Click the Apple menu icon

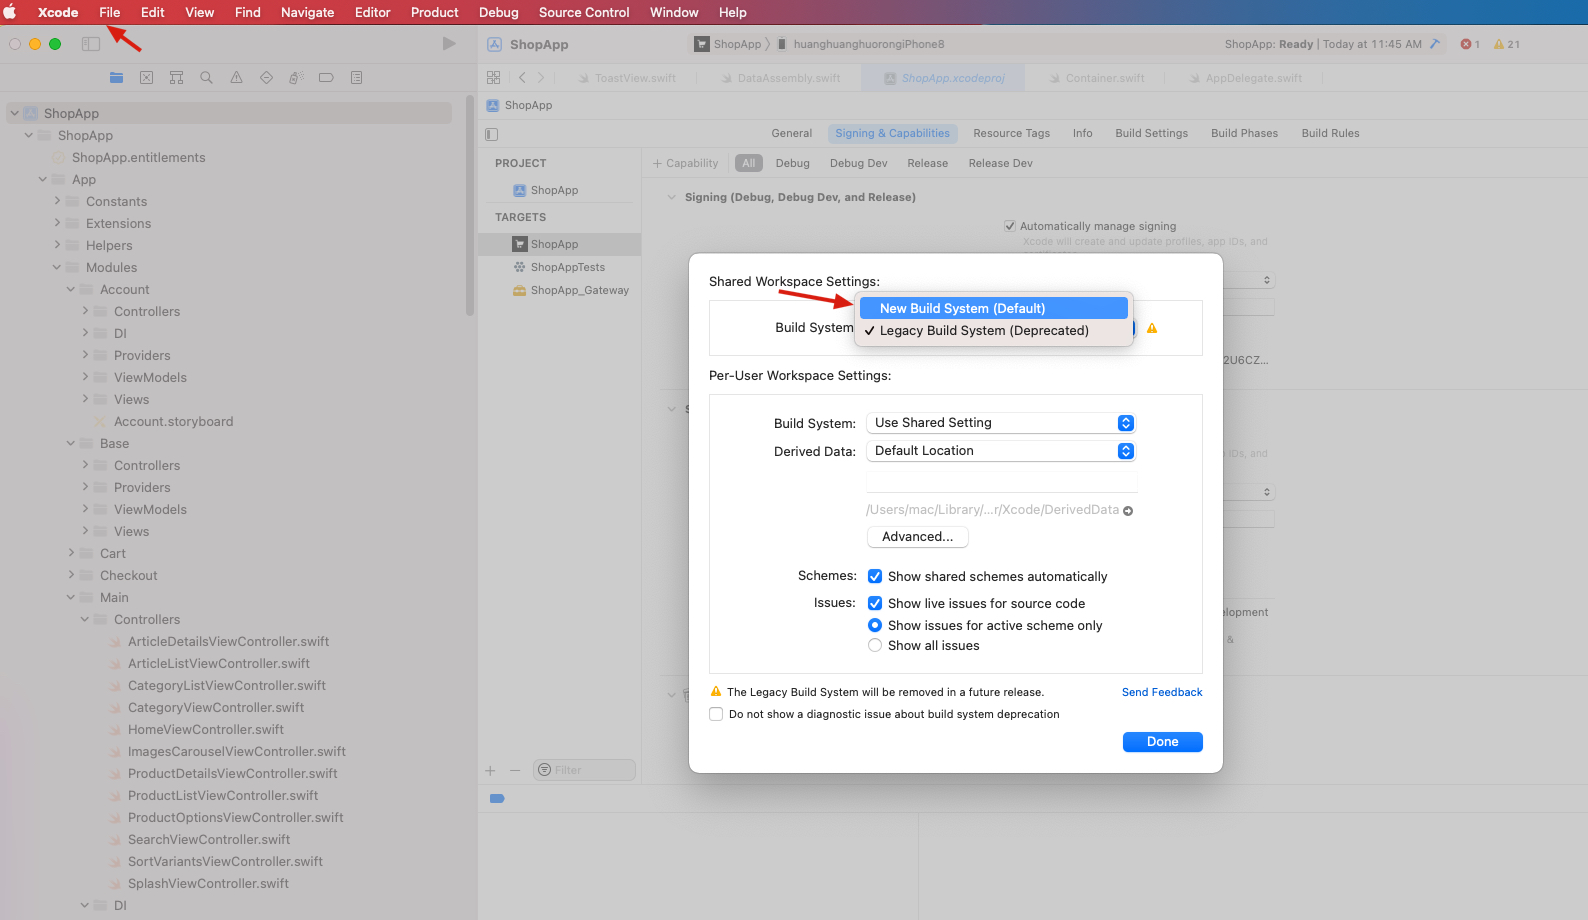point(10,12)
